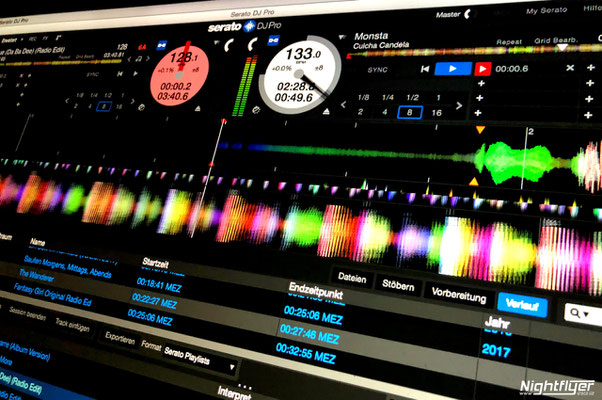
Task: Toggle right deck keylock icon
Action: pyautogui.click(x=273, y=40)
